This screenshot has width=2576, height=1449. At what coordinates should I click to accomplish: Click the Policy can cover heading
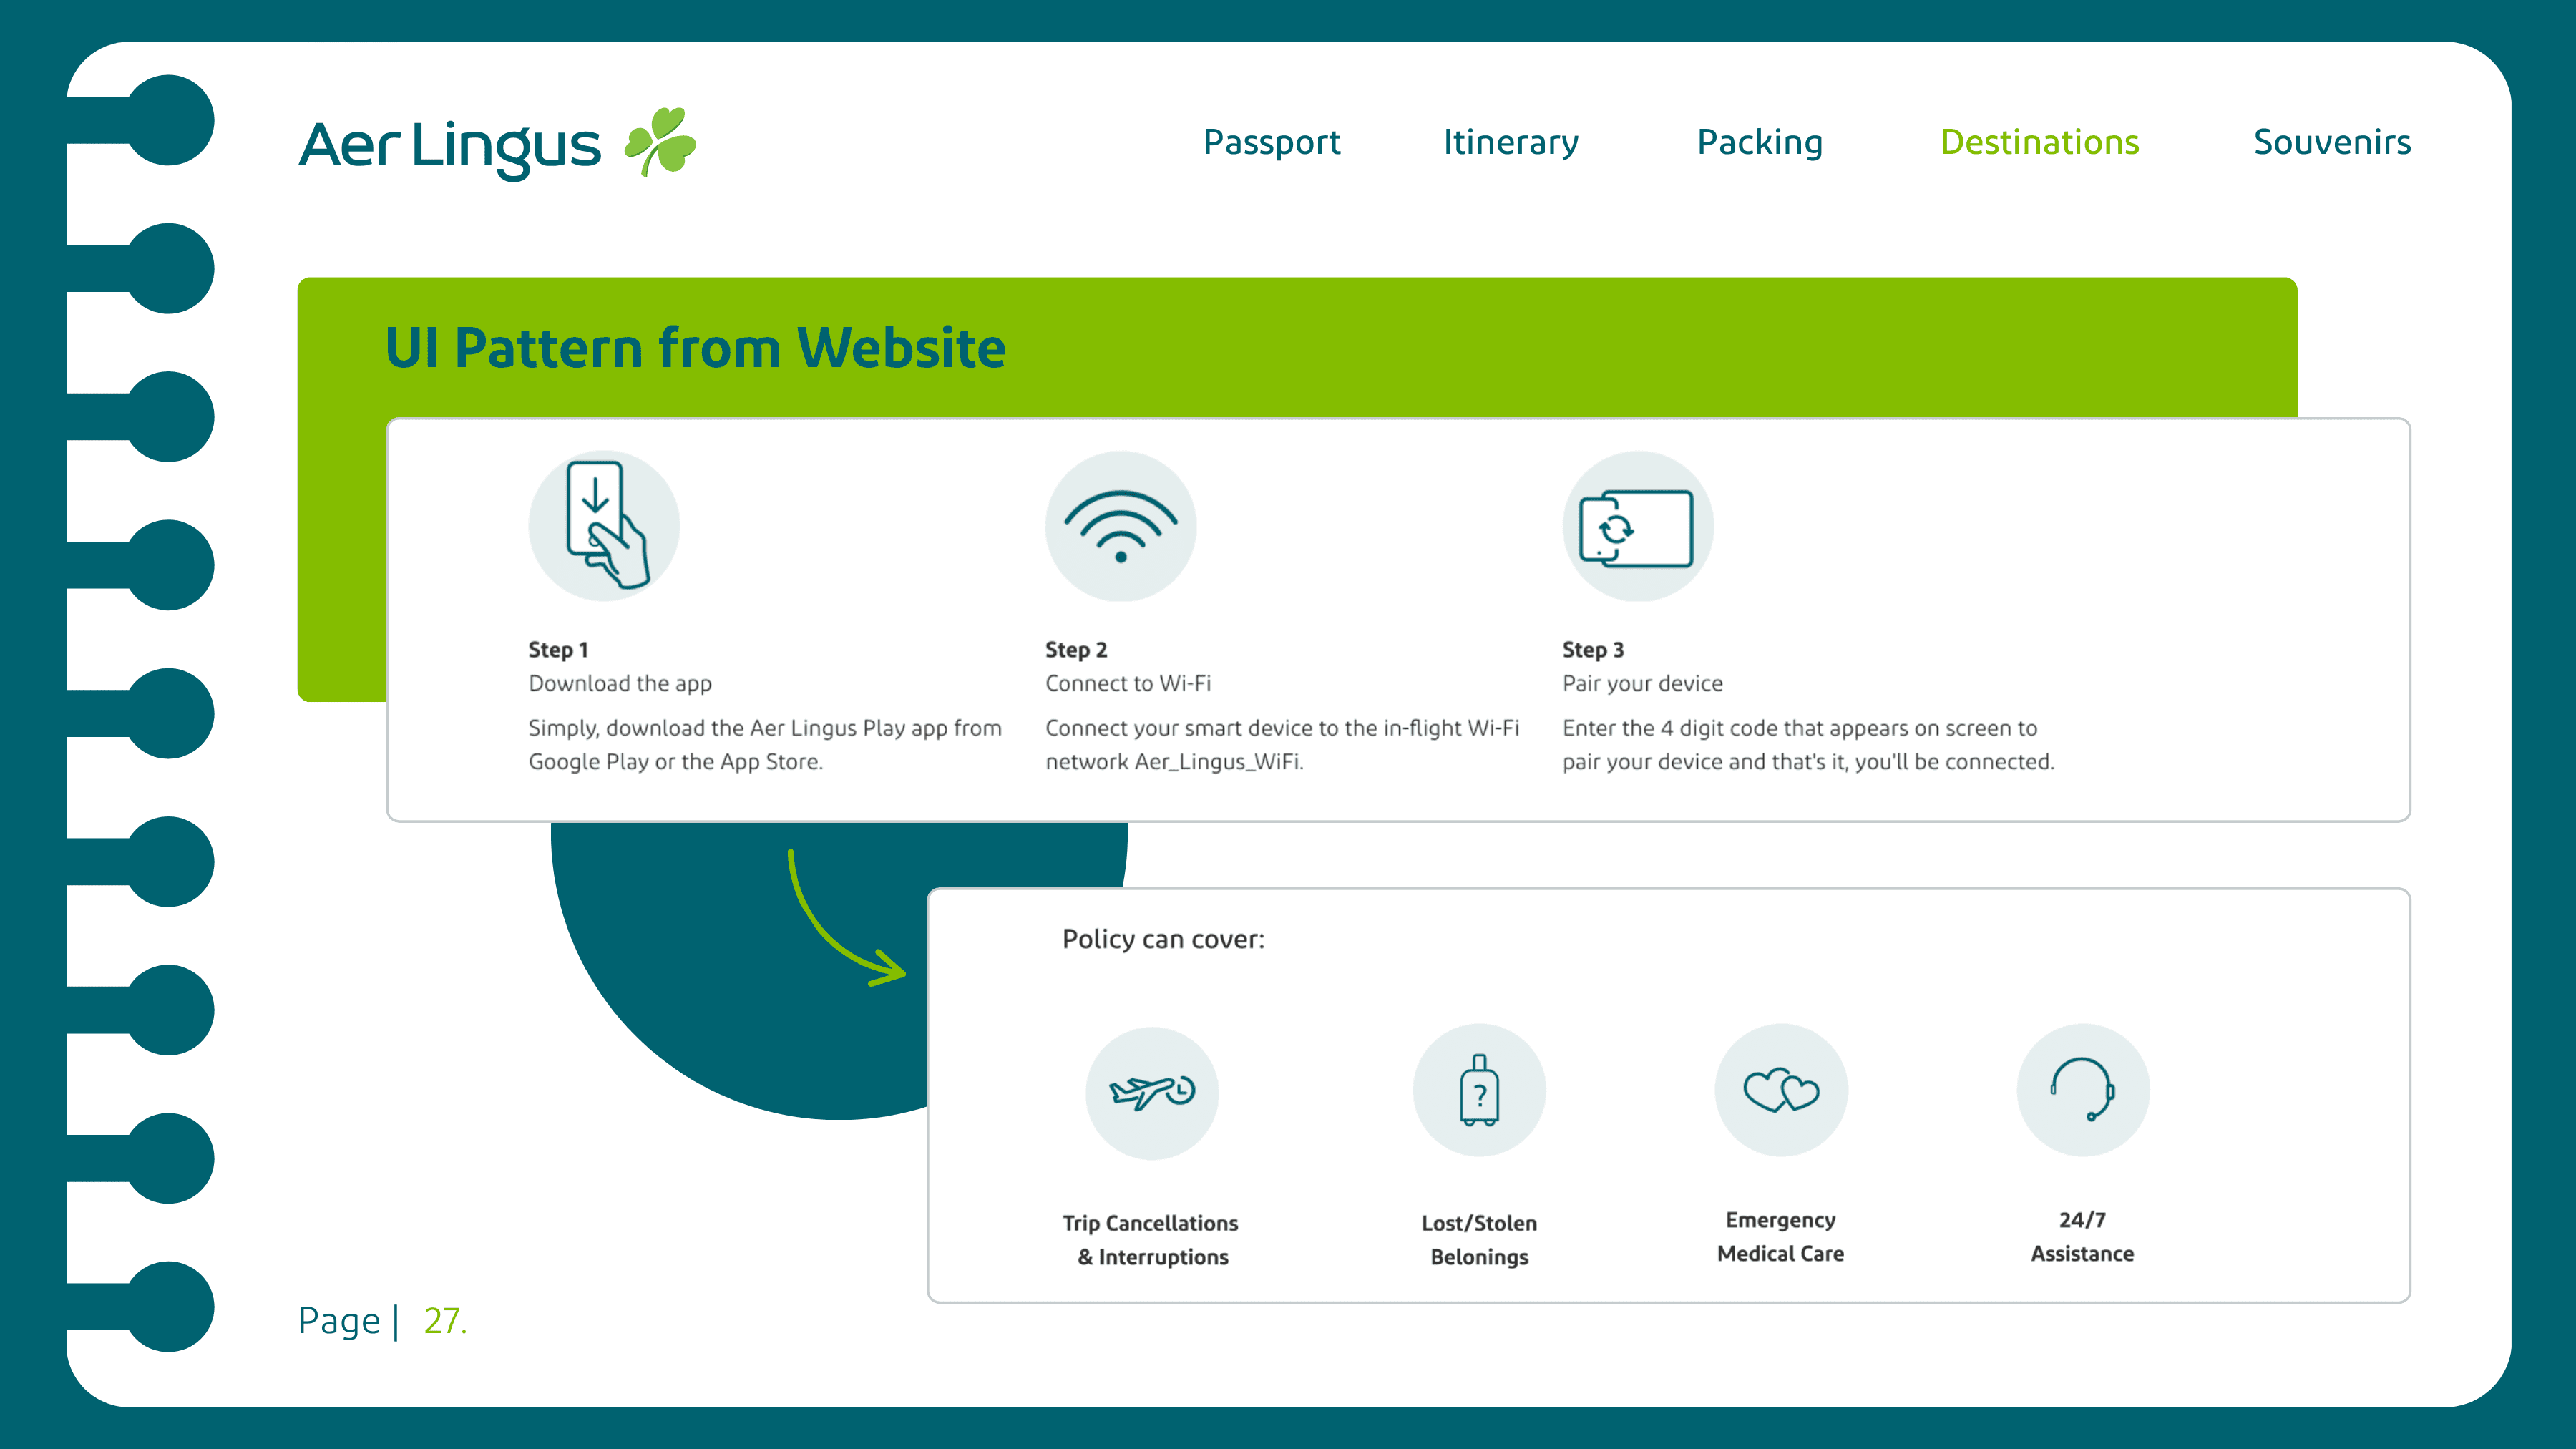[x=1163, y=939]
